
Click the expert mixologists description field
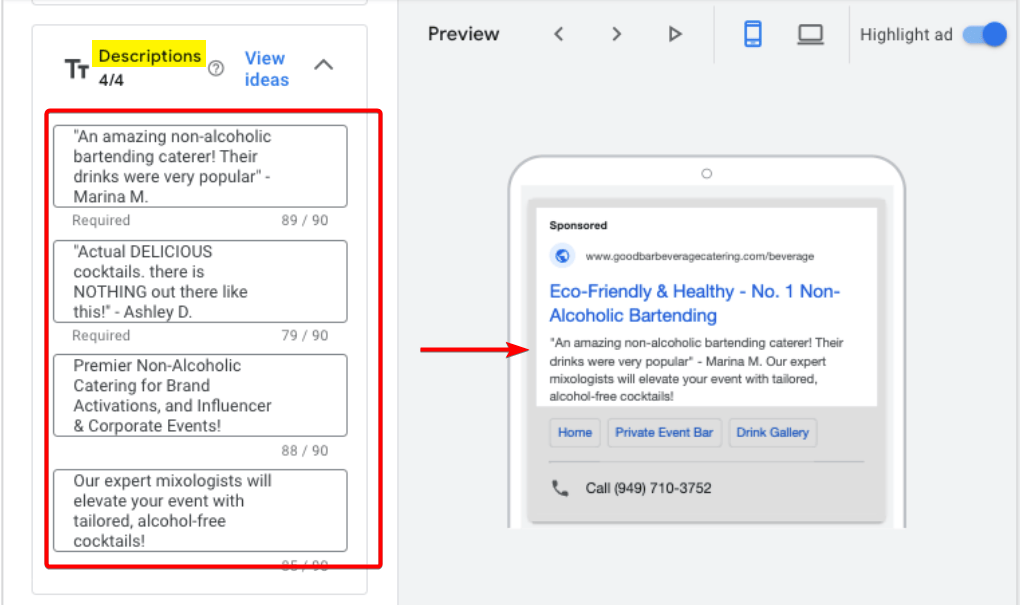coord(200,510)
